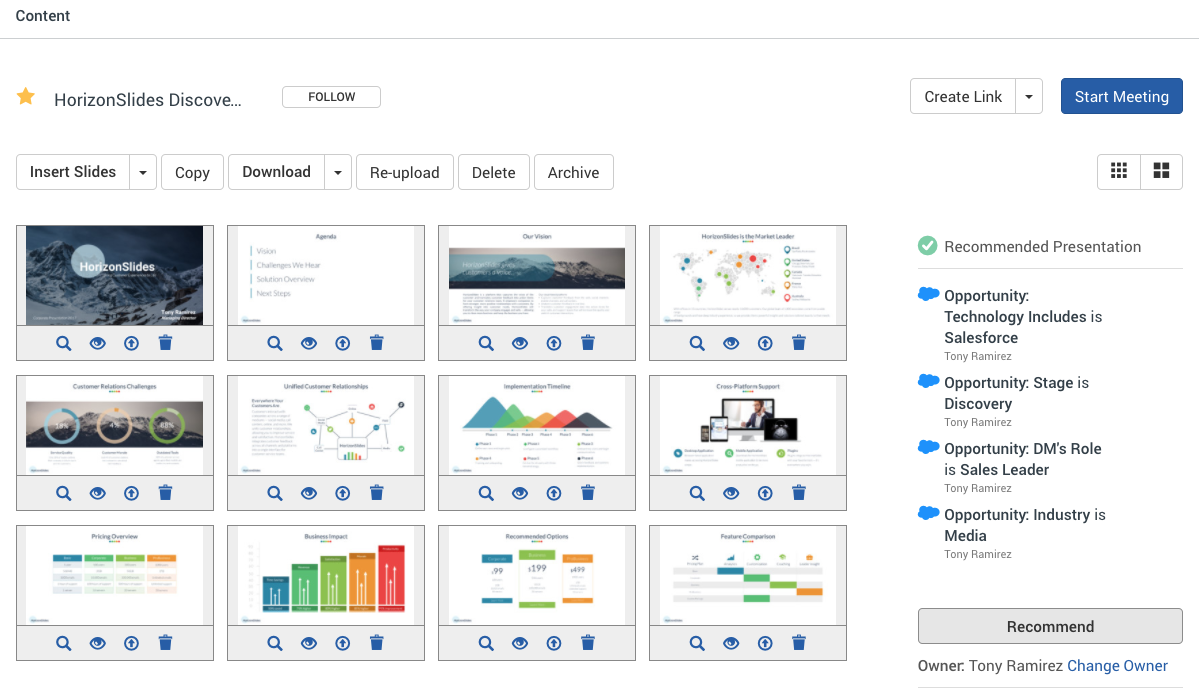Archive the presentation with the Archive button
The height and width of the screenshot is (698, 1199).
(x=574, y=172)
